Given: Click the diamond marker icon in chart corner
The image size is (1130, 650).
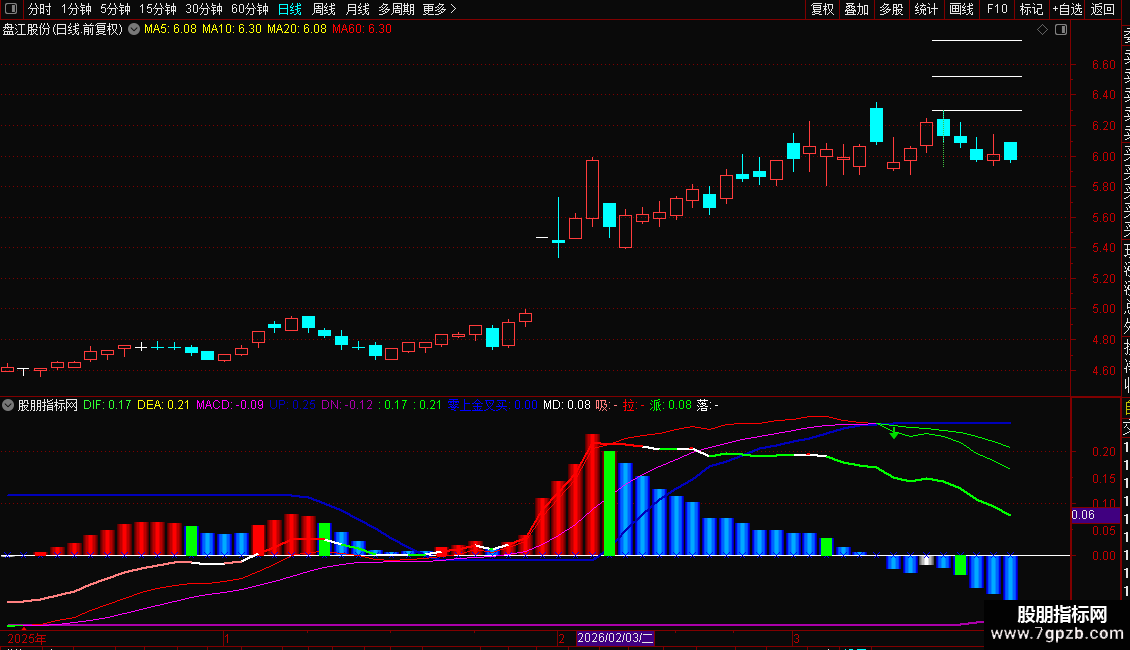Looking at the screenshot, I should coord(1042,30).
